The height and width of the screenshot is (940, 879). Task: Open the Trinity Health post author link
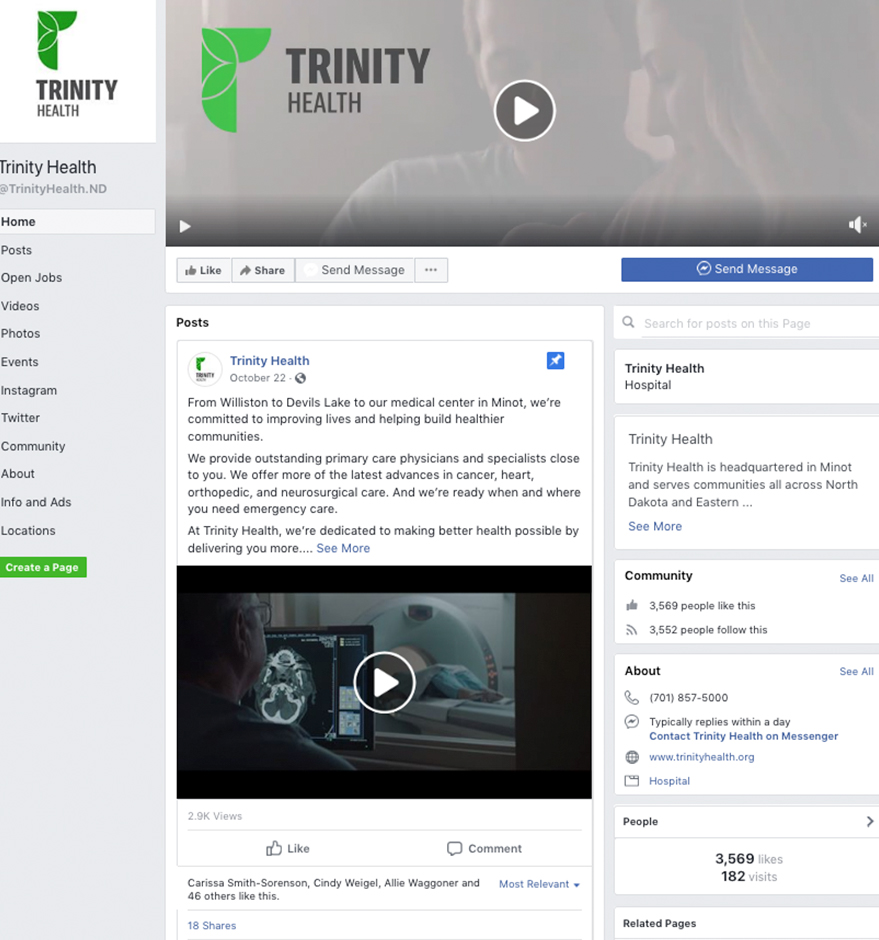pyautogui.click(x=270, y=361)
